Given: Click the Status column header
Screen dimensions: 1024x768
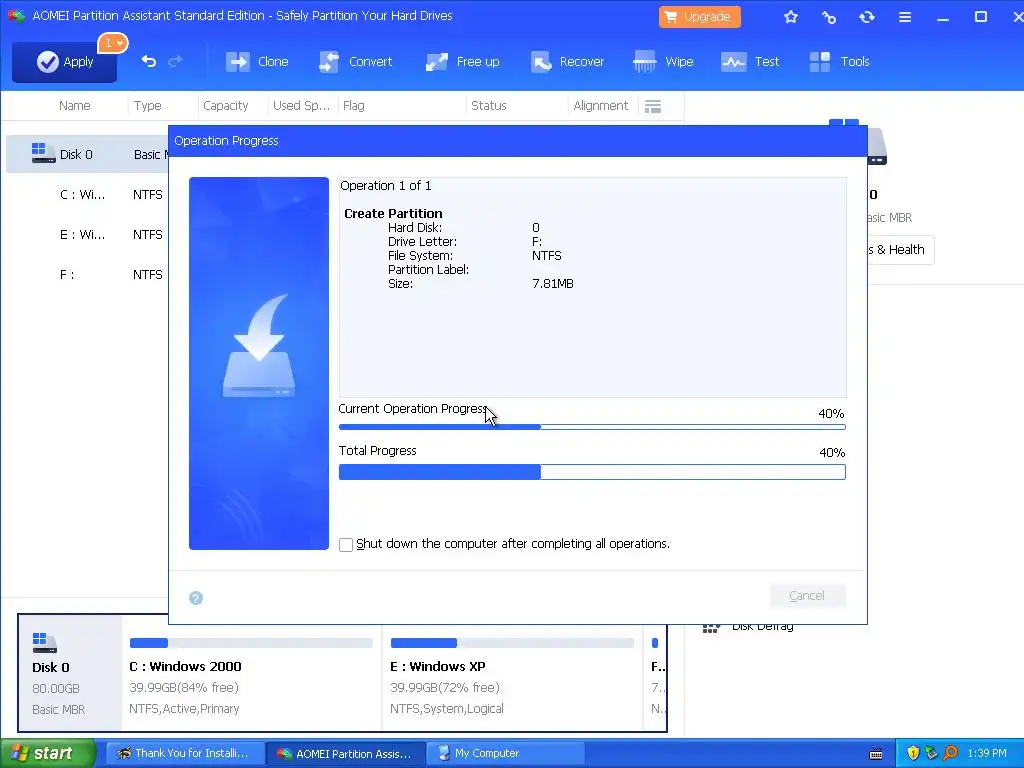Looking at the screenshot, I should [488, 106].
